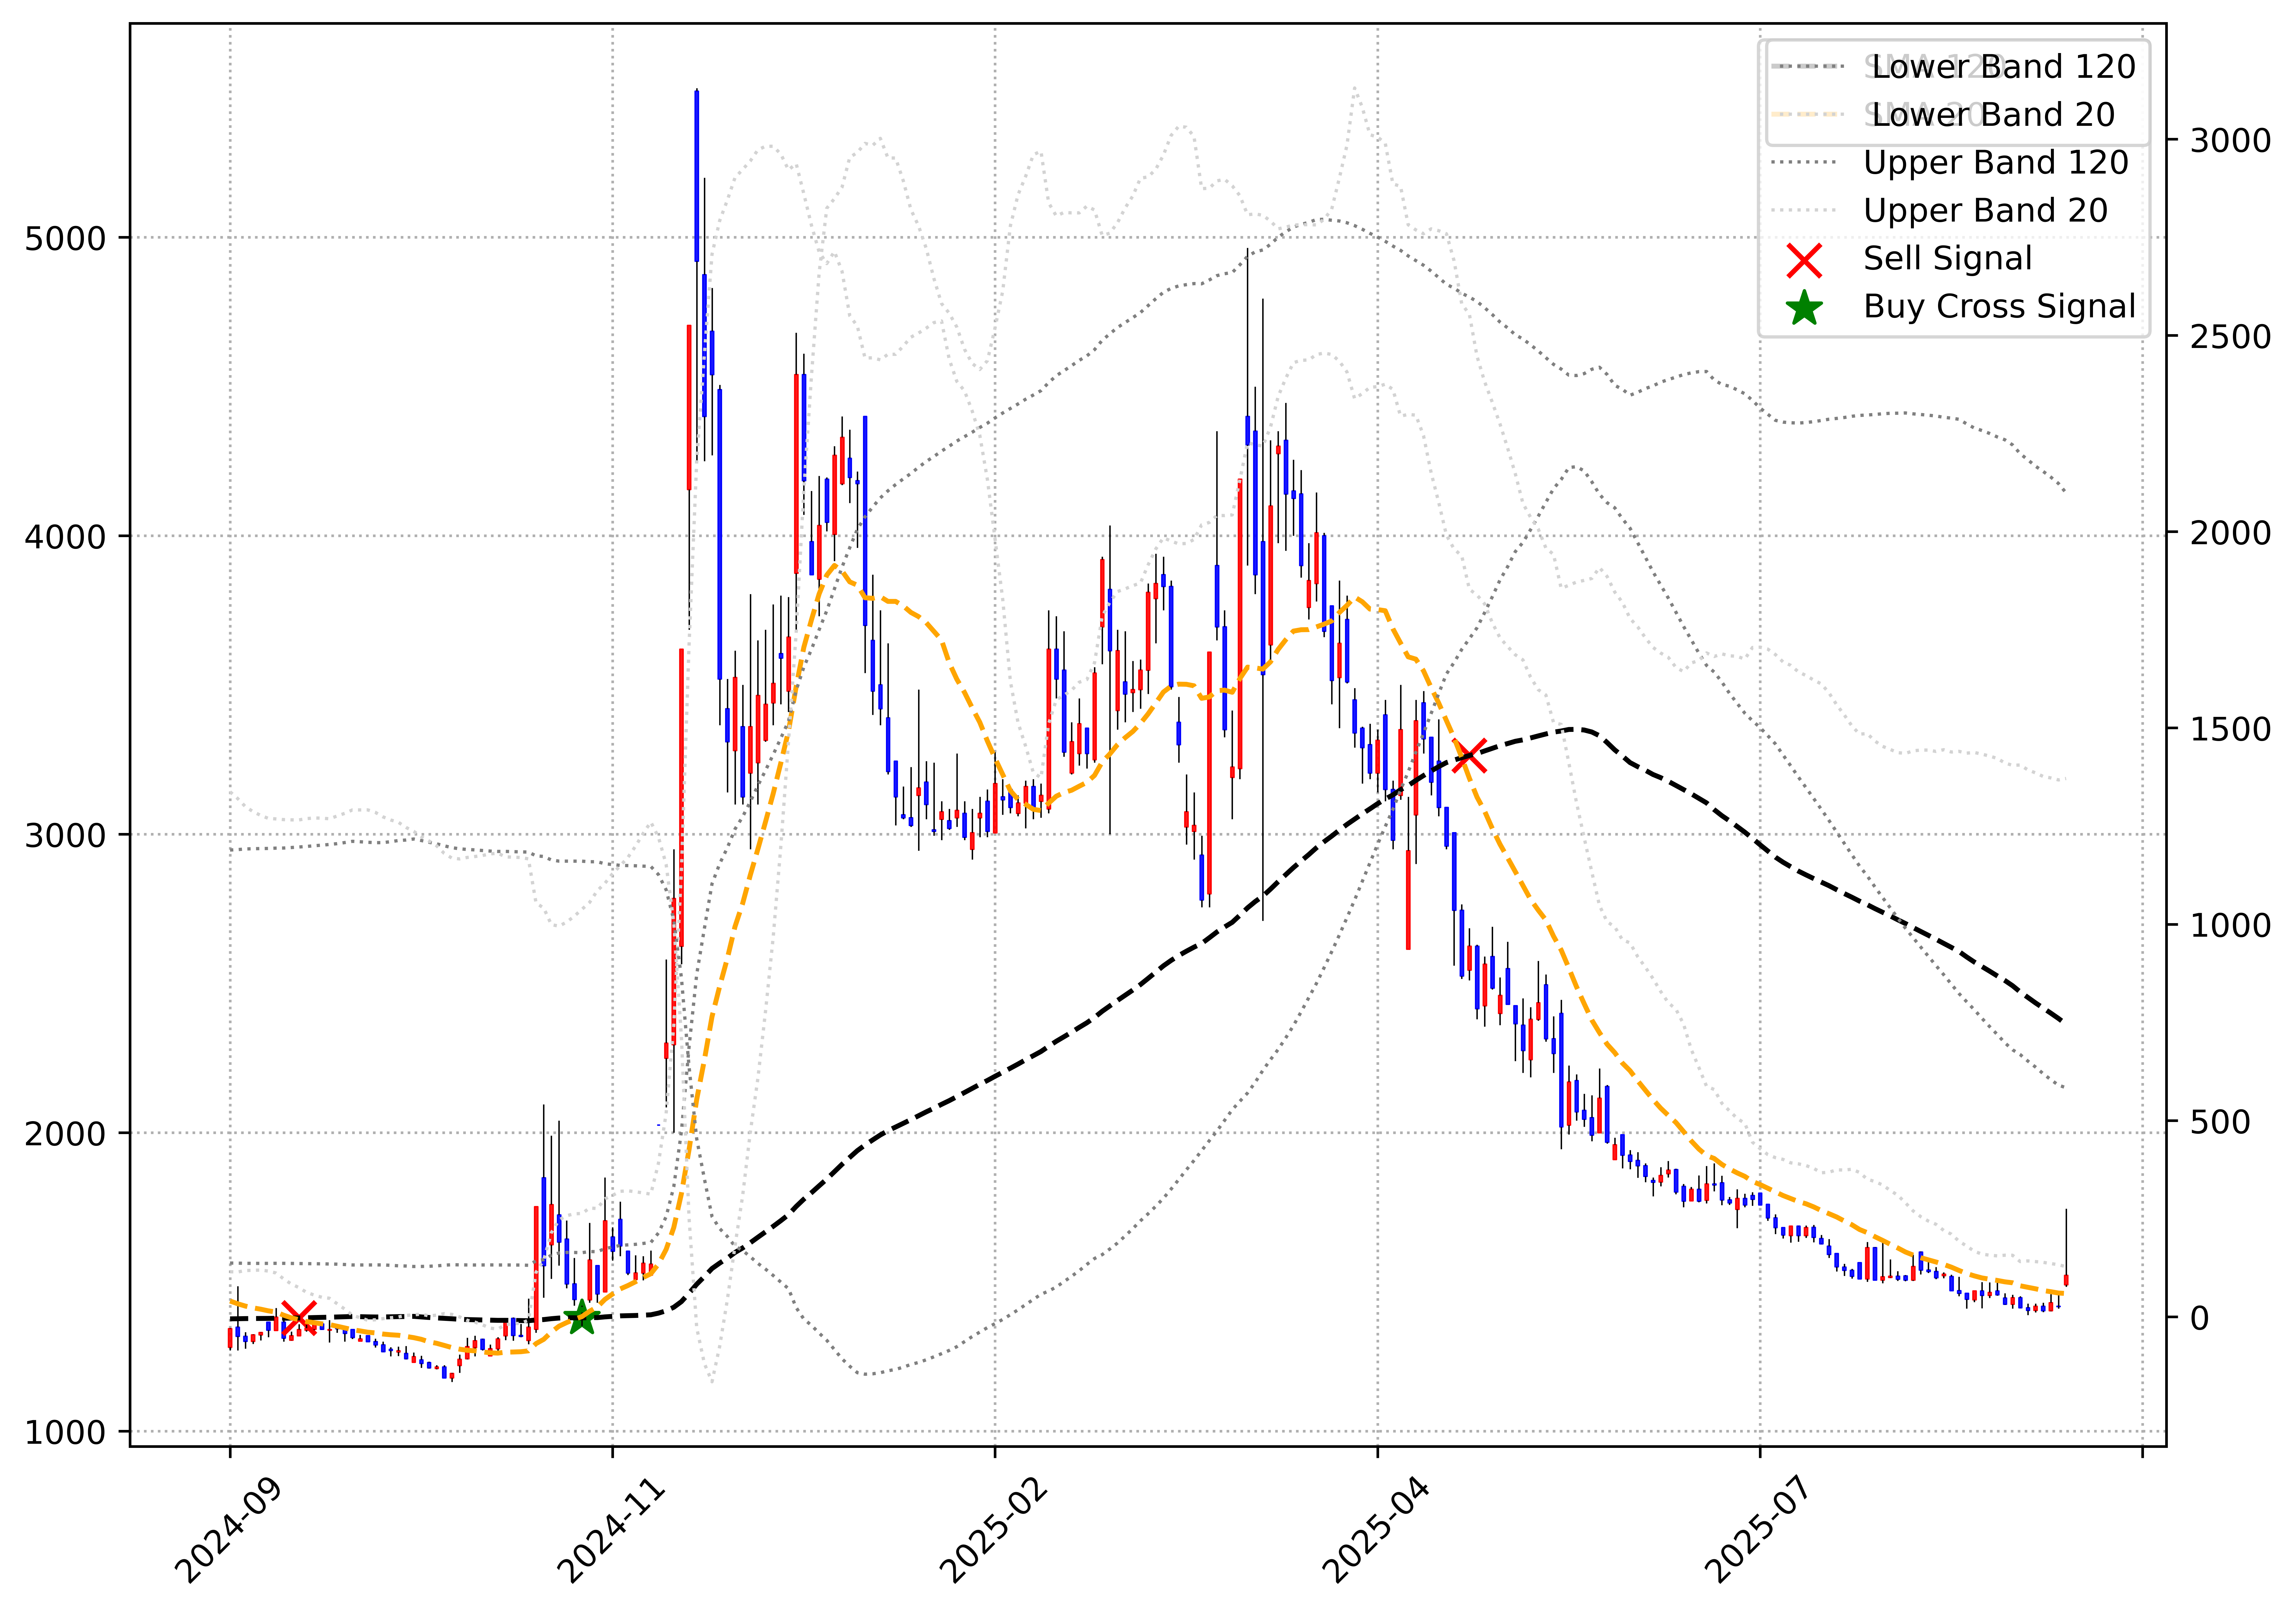
Task: Click the tallest blue candlestick at the peak
Action: tap(697, 175)
